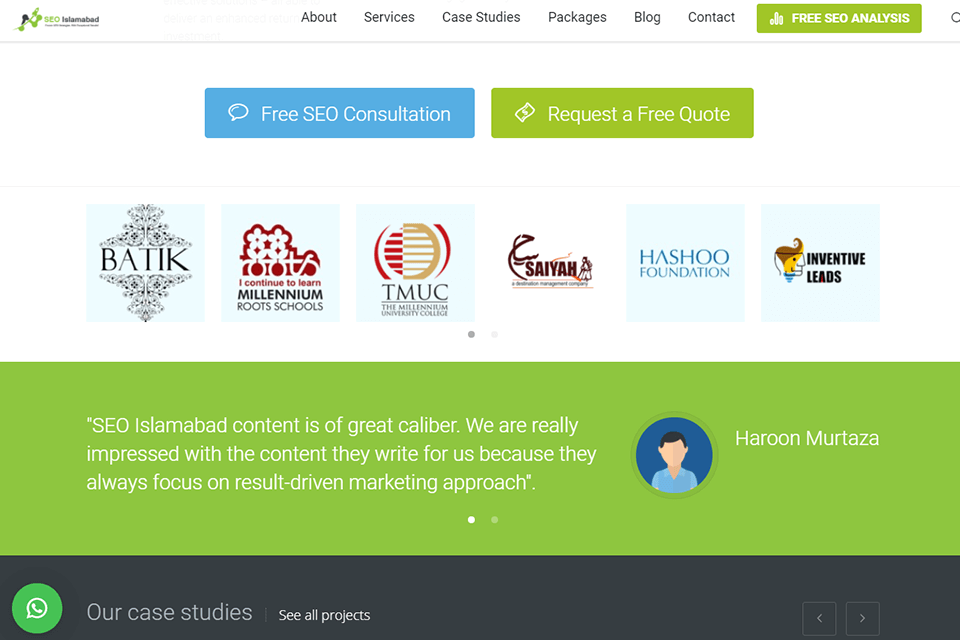Select the Saiyah client logo
This screenshot has width=960, height=640.
(550, 263)
